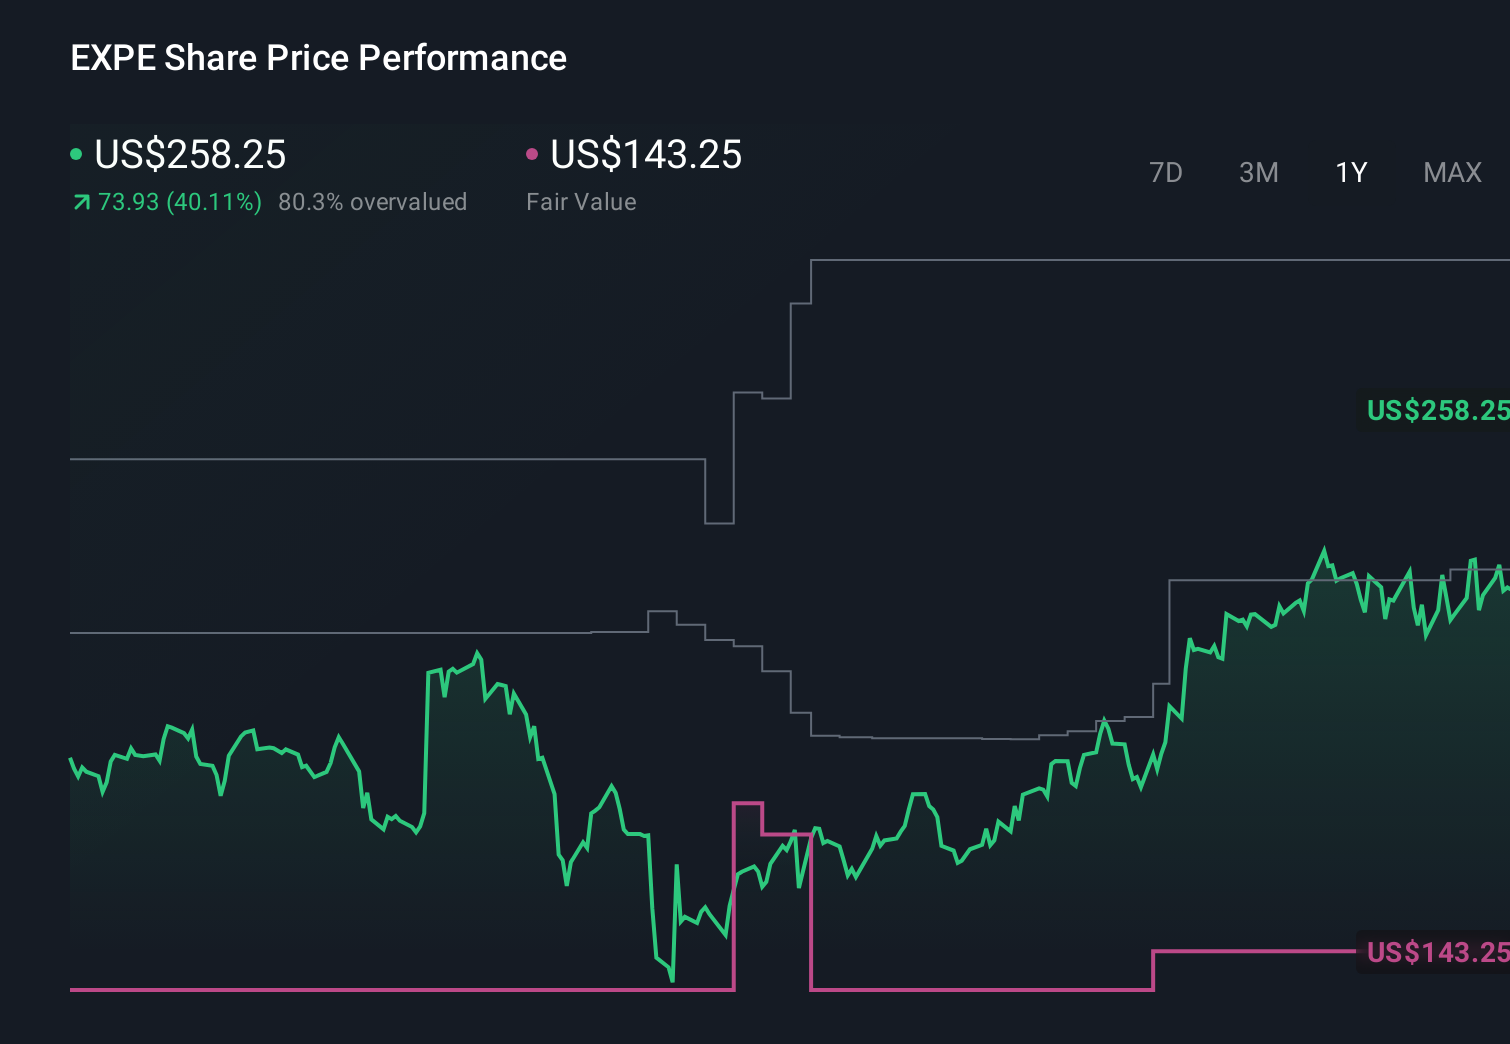This screenshot has height=1044, width=1510.
Task: Click the US$258.25 share price heading
Action: coord(190,155)
